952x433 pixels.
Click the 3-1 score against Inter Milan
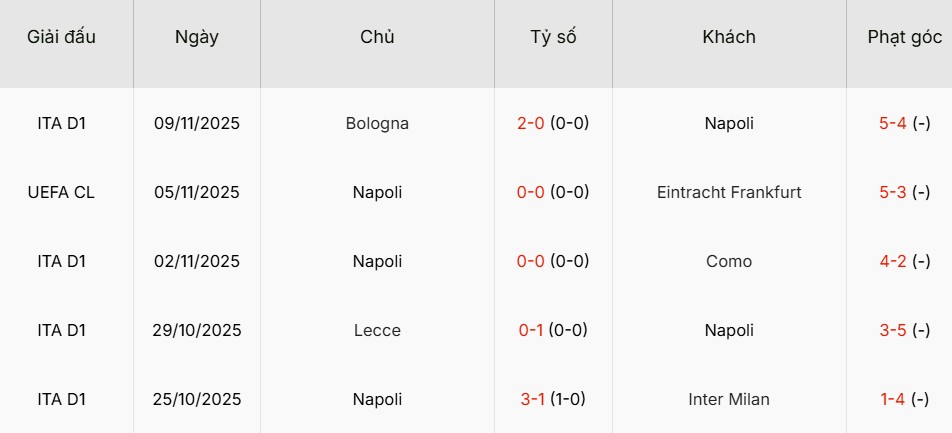tap(530, 399)
